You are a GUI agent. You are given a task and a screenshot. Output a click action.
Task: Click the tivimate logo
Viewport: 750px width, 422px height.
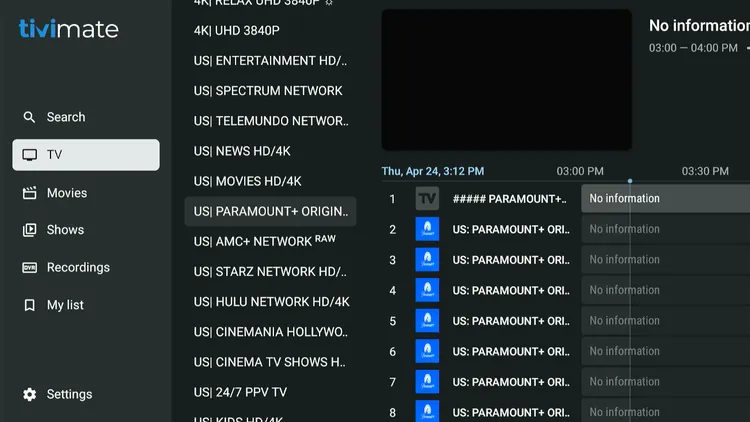(x=68, y=29)
